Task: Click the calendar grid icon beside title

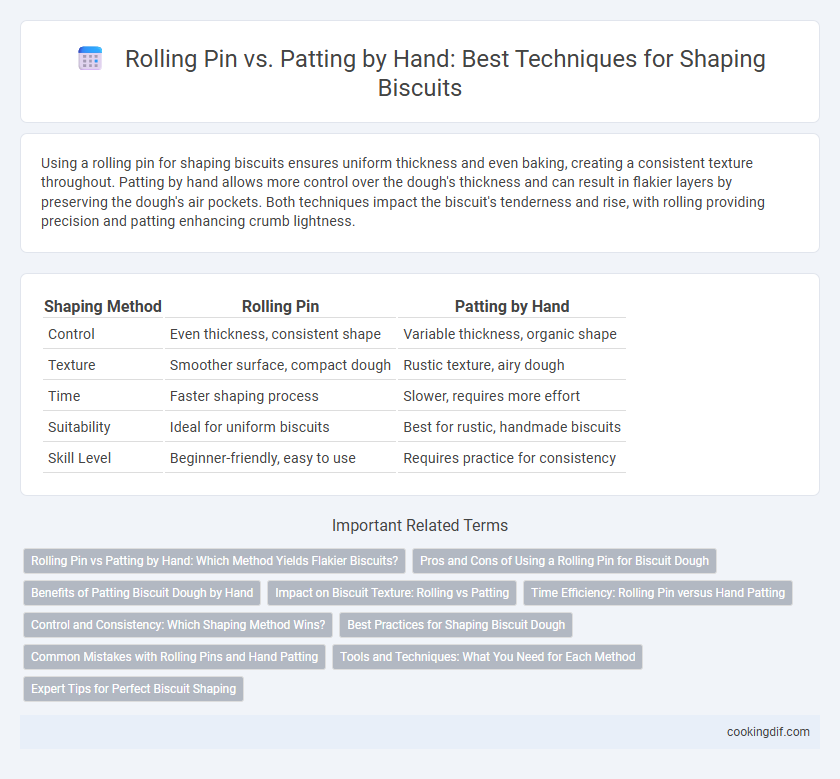Action: [x=90, y=58]
